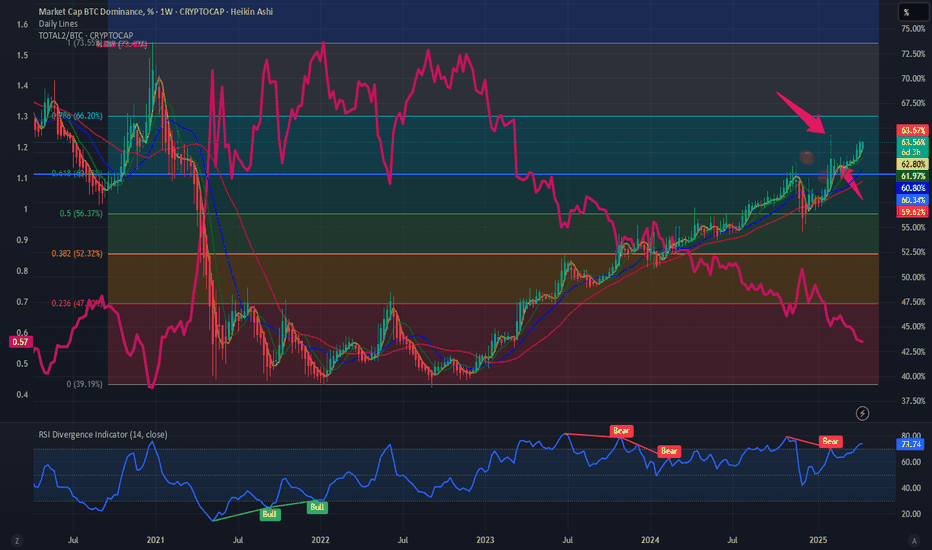
Task: Click the 2023 label on time axis
Action: click(485, 540)
